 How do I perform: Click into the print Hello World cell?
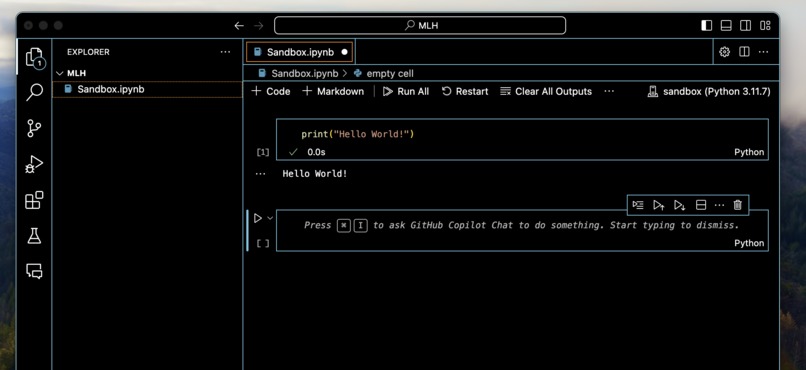tap(522, 134)
